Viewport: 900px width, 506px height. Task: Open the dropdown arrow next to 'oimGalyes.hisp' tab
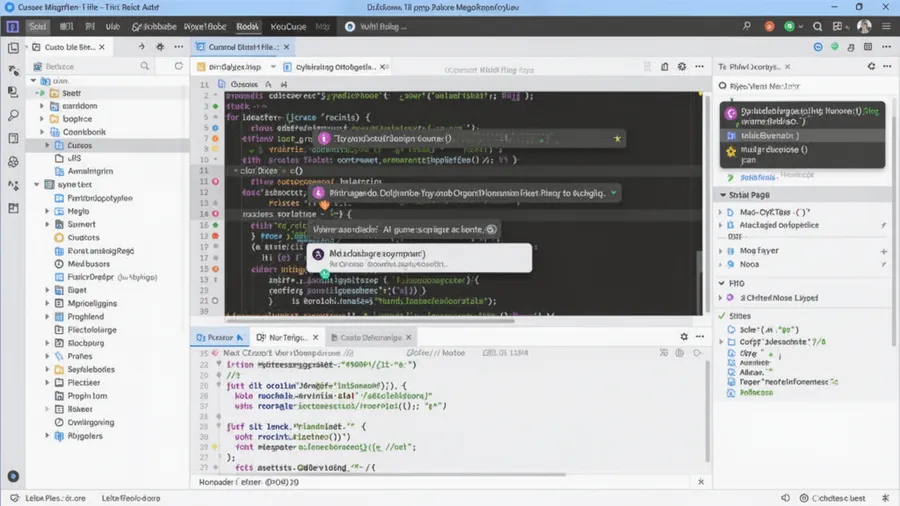[273, 67]
